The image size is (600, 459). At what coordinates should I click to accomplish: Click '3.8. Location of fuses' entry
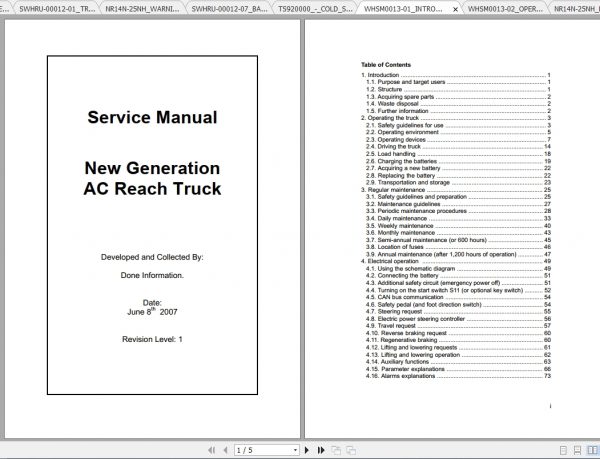click(458, 247)
